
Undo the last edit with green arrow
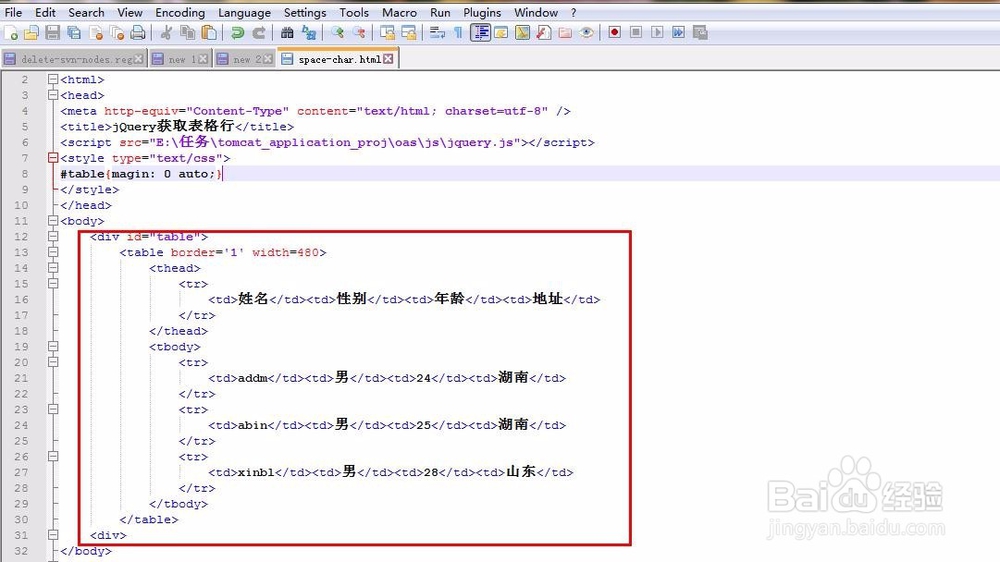coord(237,33)
